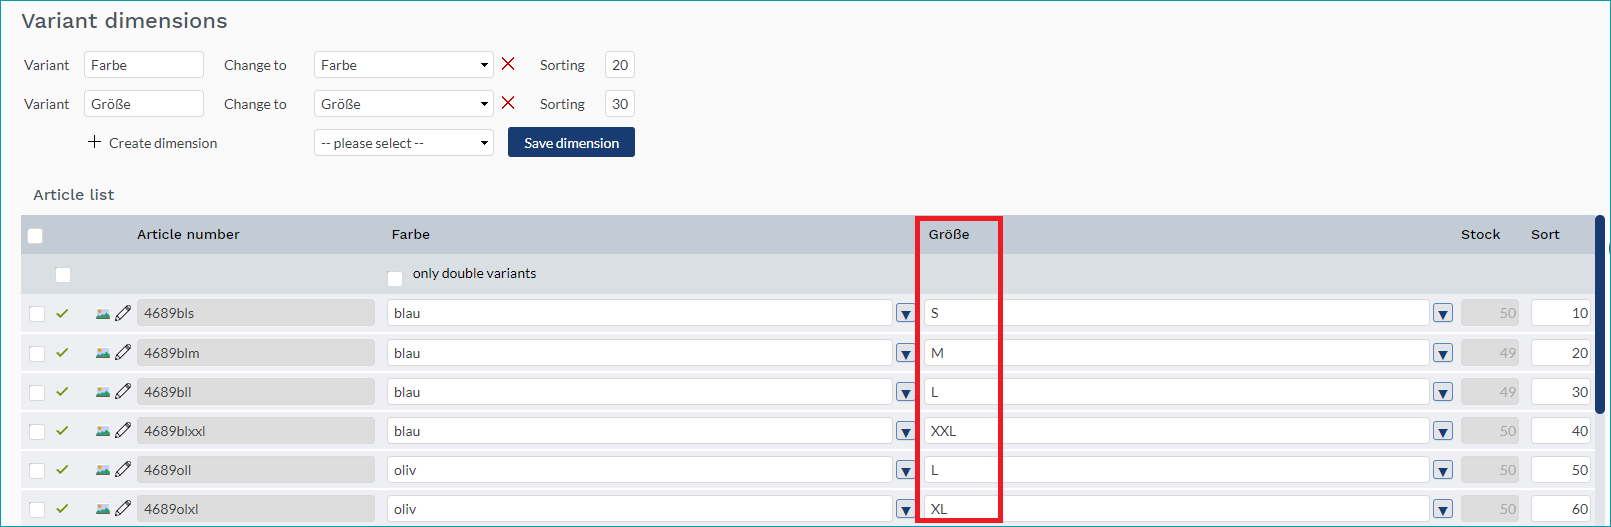The image size is (1611, 527).
Task: Edit article 4689bll with pencil icon
Action: point(123,391)
